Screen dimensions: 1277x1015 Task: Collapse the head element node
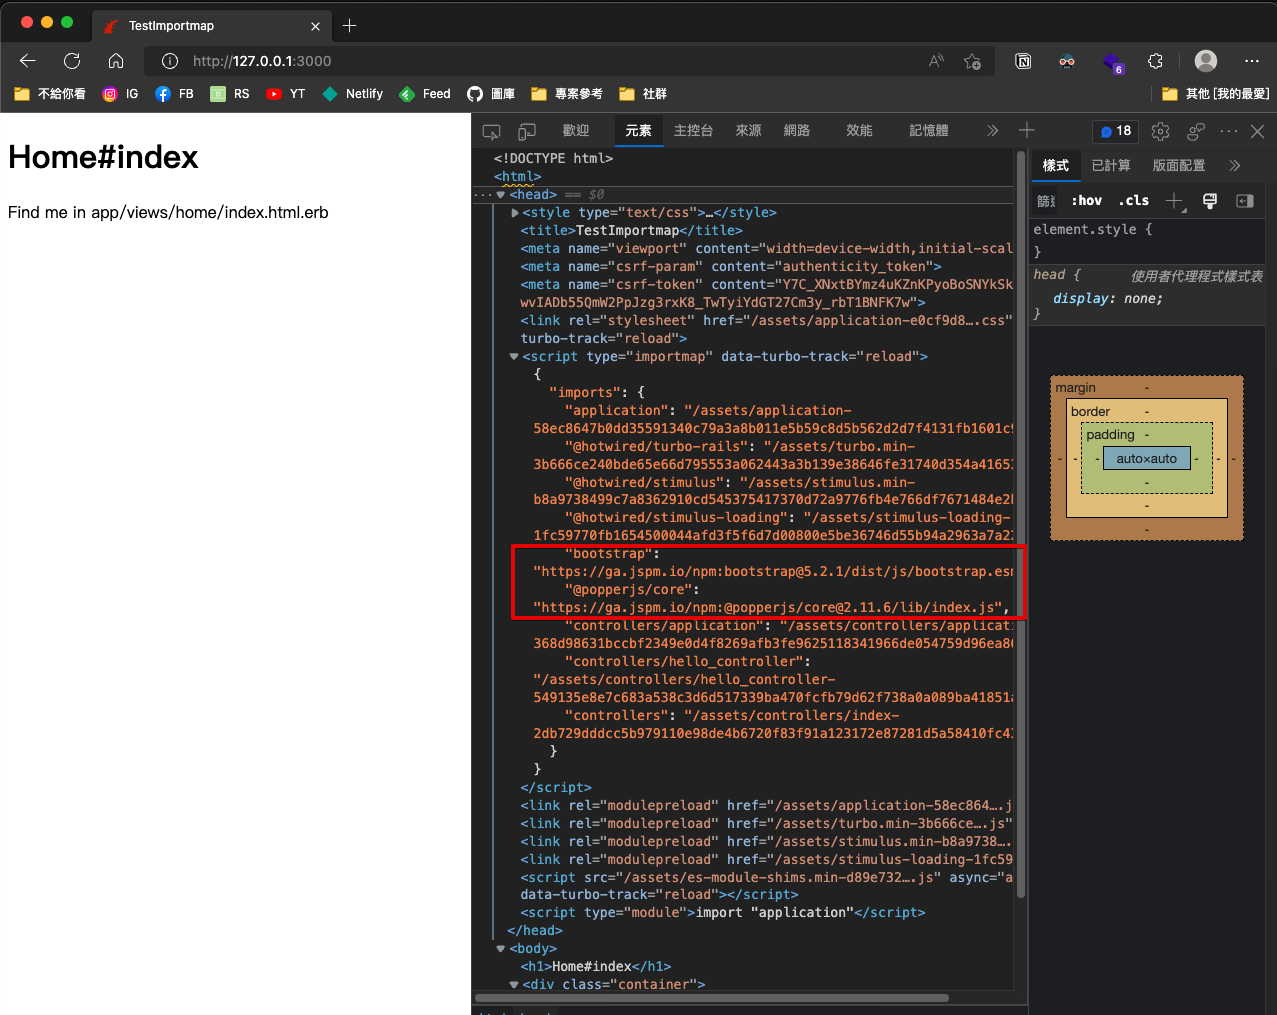click(501, 195)
